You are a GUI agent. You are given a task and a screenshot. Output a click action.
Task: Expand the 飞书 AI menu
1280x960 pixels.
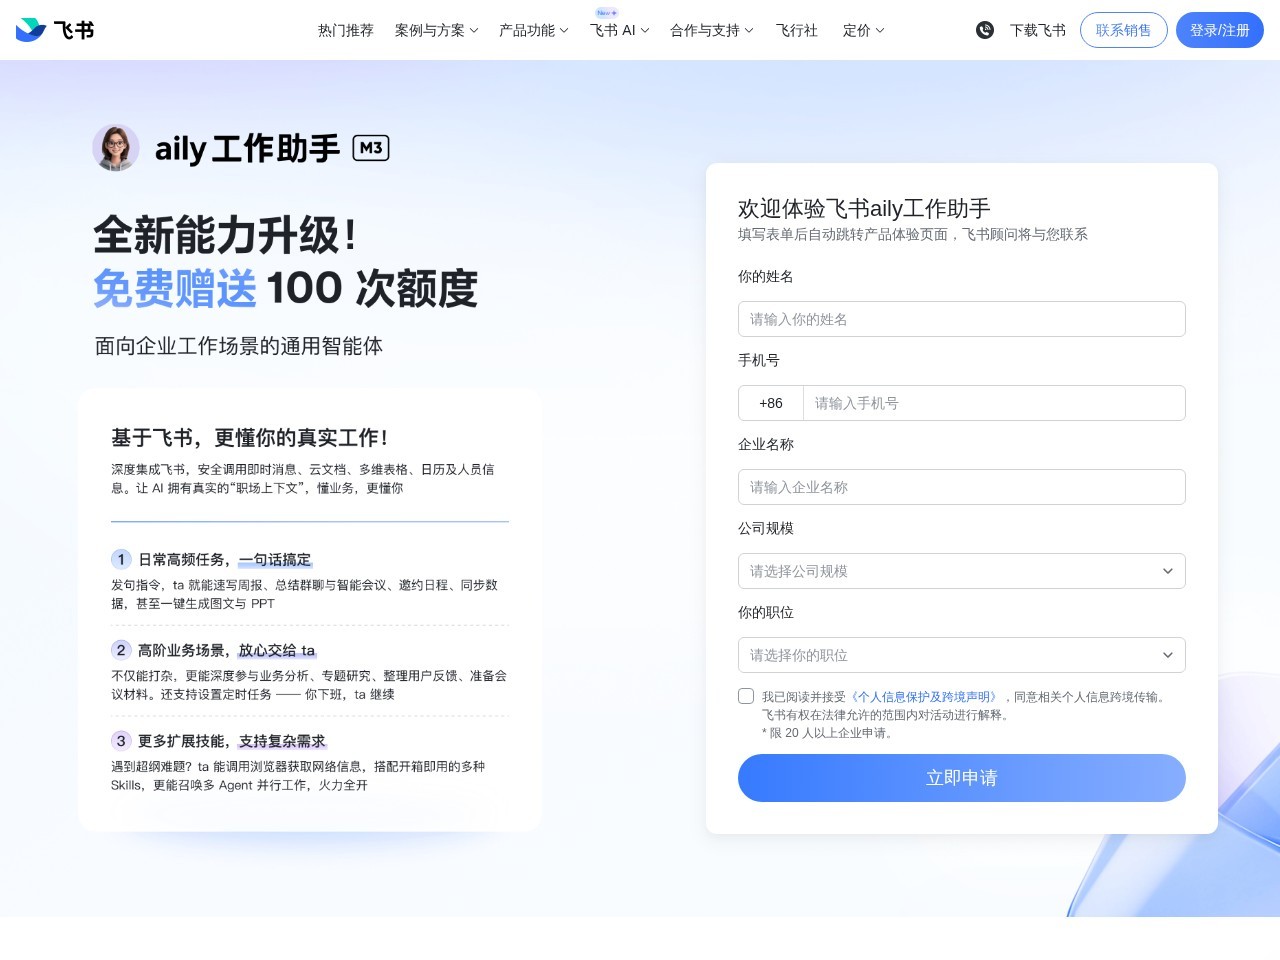pyautogui.click(x=620, y=30)
